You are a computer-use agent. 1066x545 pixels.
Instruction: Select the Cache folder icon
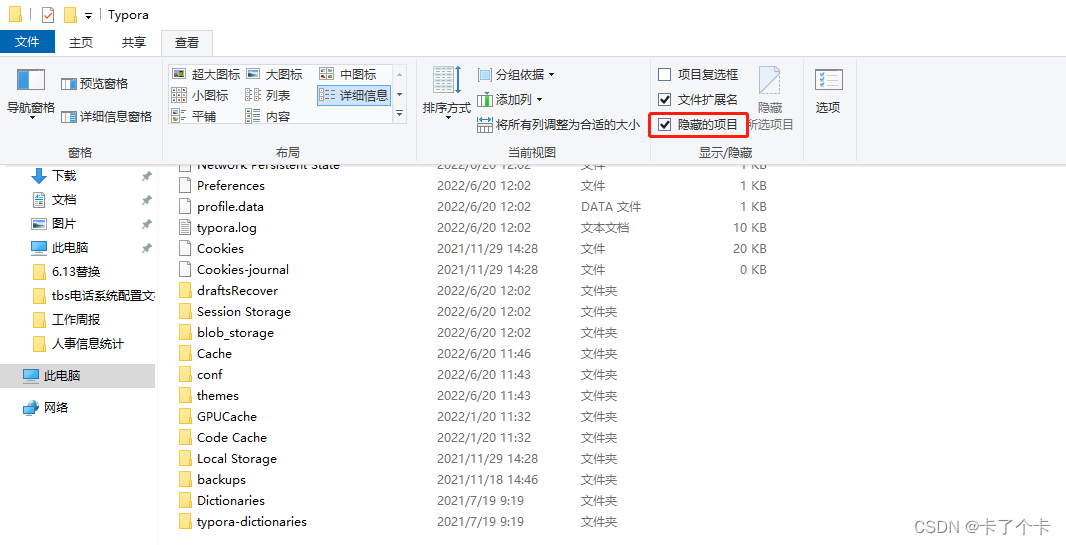[x=185, y=354]
